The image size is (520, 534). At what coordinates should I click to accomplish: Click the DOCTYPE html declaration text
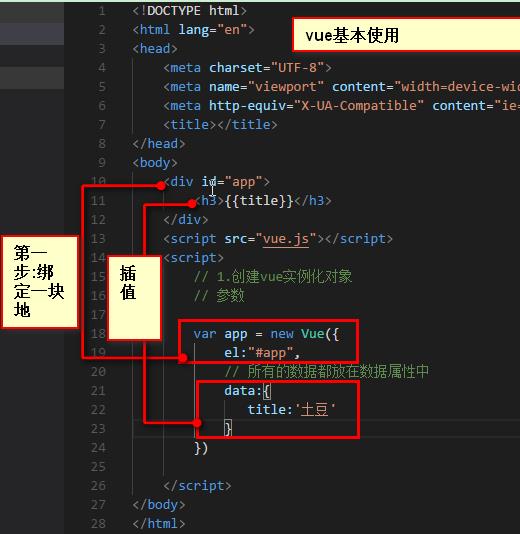(189, 11)
